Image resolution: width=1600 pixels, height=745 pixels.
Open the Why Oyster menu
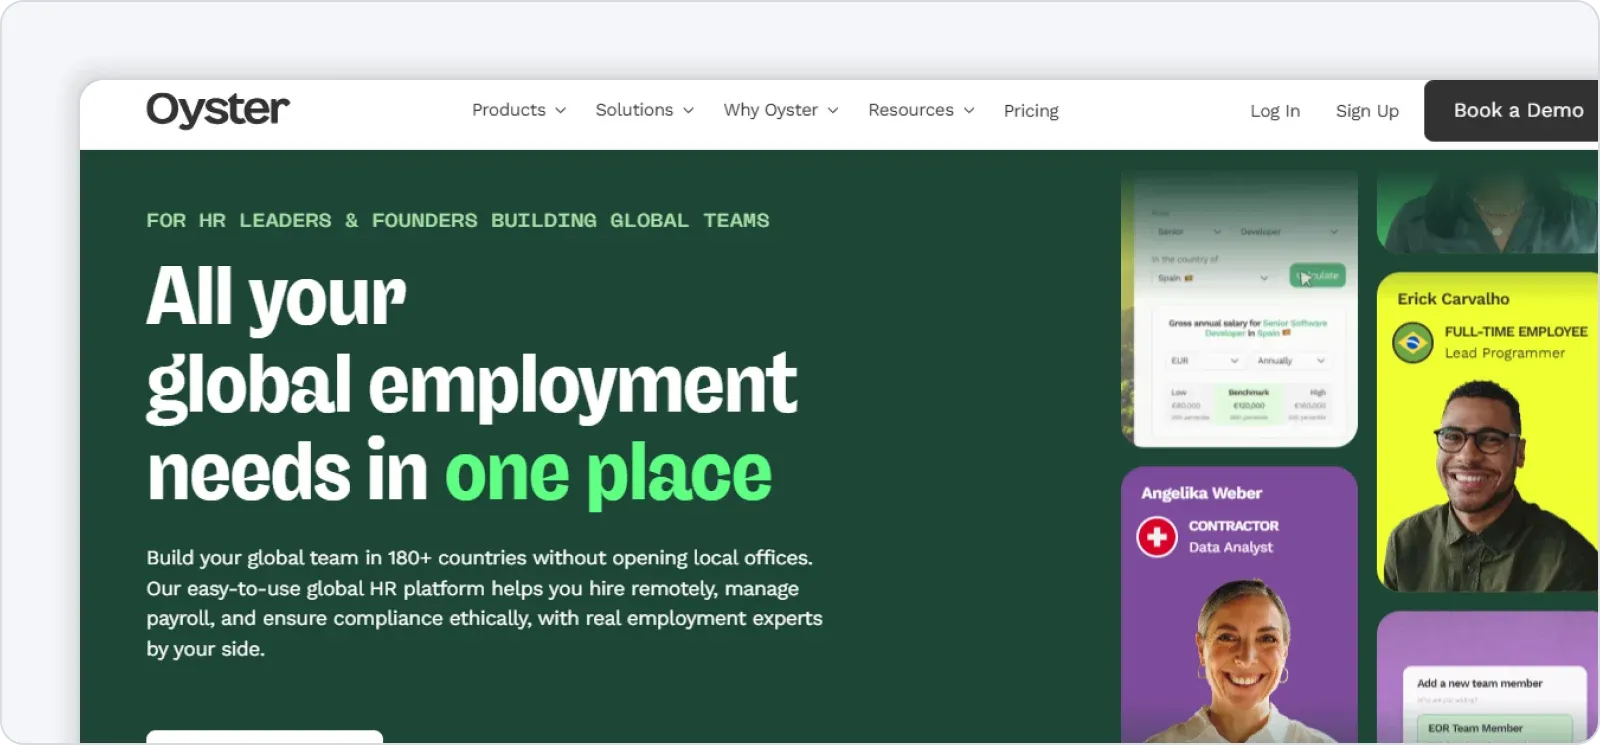[781, 110]
